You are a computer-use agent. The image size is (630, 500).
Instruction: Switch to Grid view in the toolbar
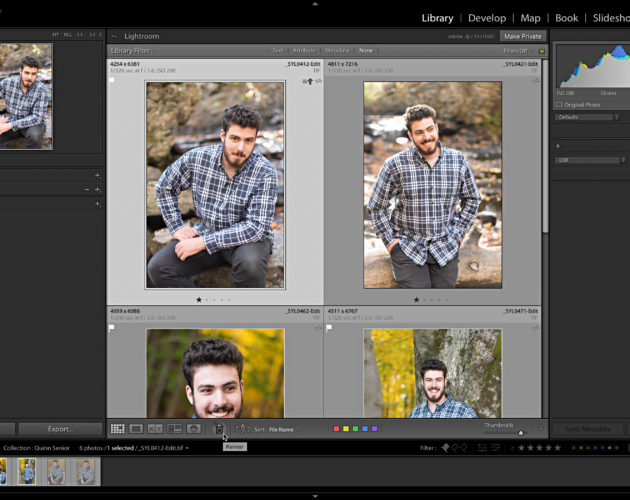tap(117, 429)
